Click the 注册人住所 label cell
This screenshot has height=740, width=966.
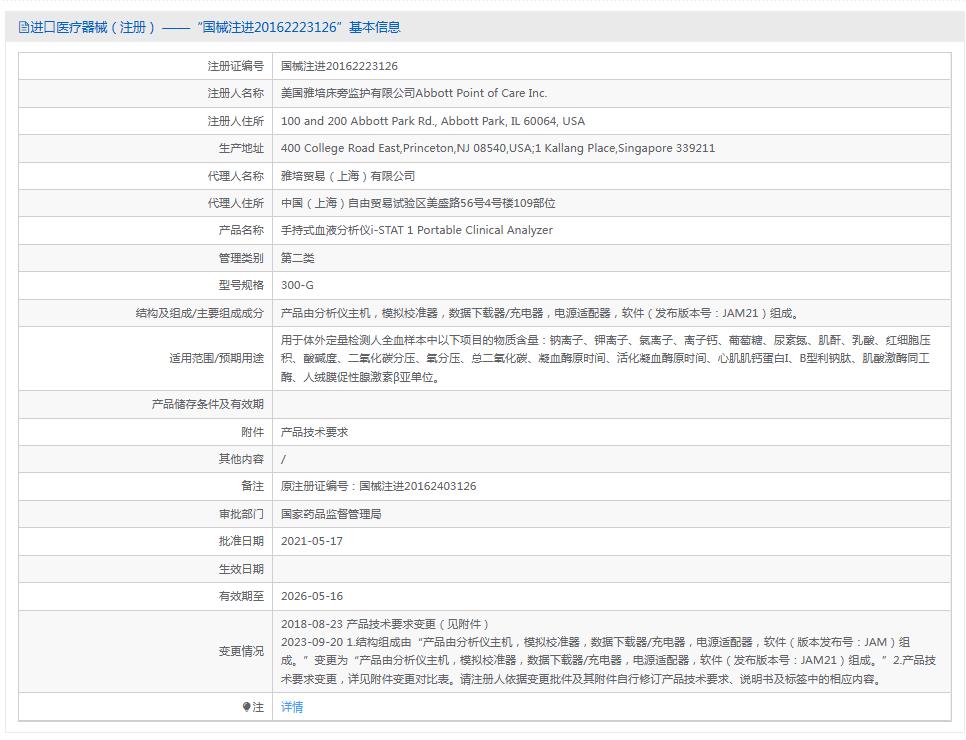coord(145,121)
